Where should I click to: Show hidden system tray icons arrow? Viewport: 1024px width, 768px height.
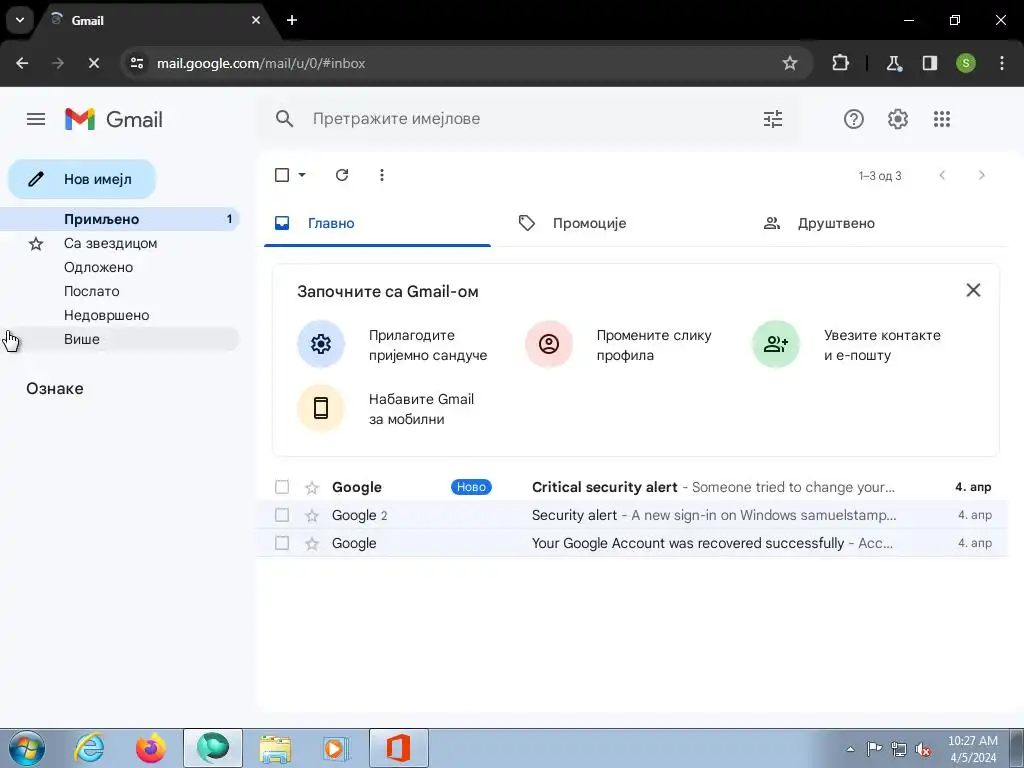tap(850, 749)
